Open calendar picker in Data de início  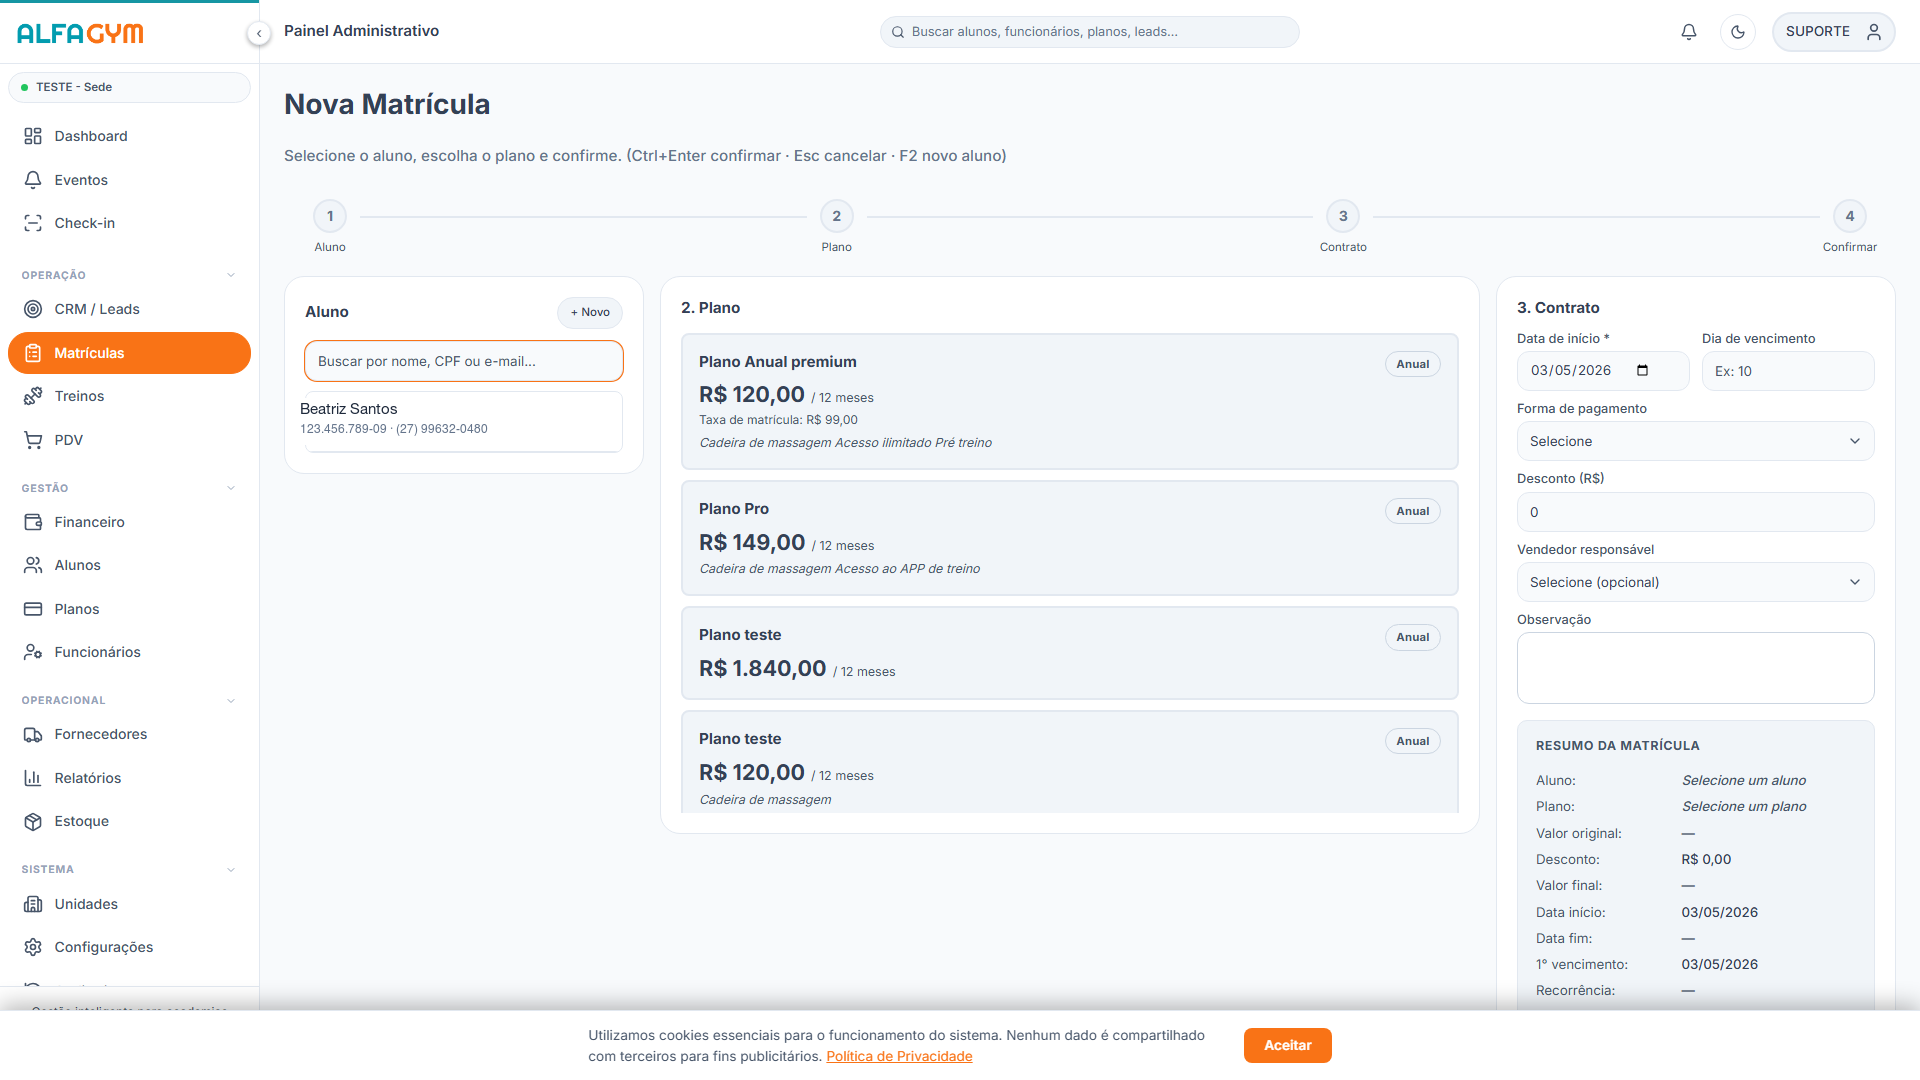(1642, 371)
